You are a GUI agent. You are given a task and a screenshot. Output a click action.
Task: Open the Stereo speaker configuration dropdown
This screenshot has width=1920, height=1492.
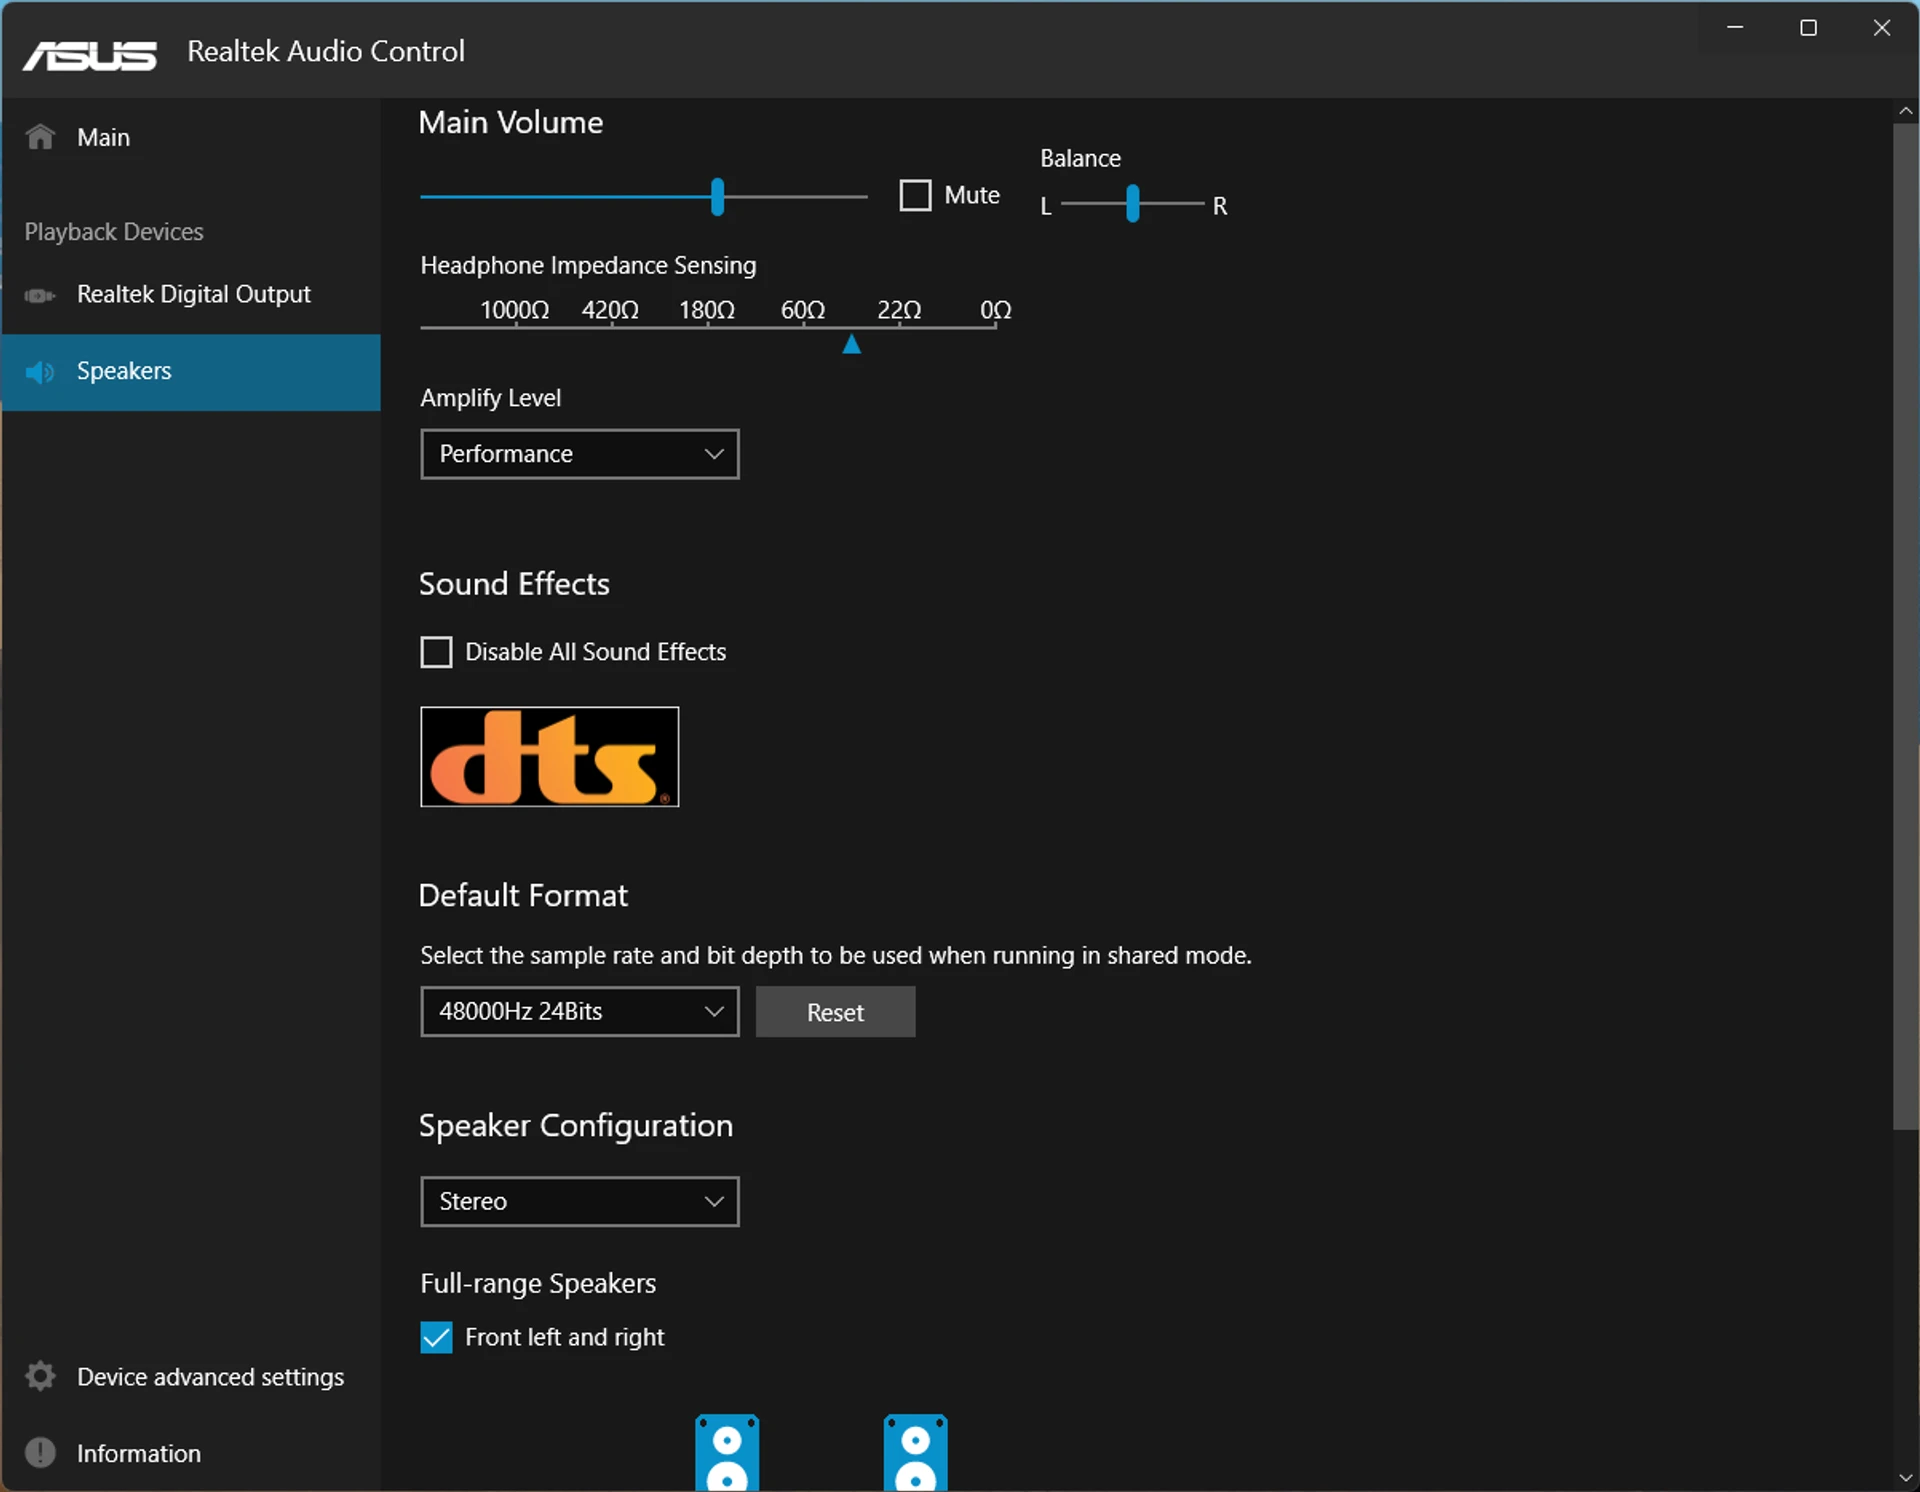tap(580, 1202)
